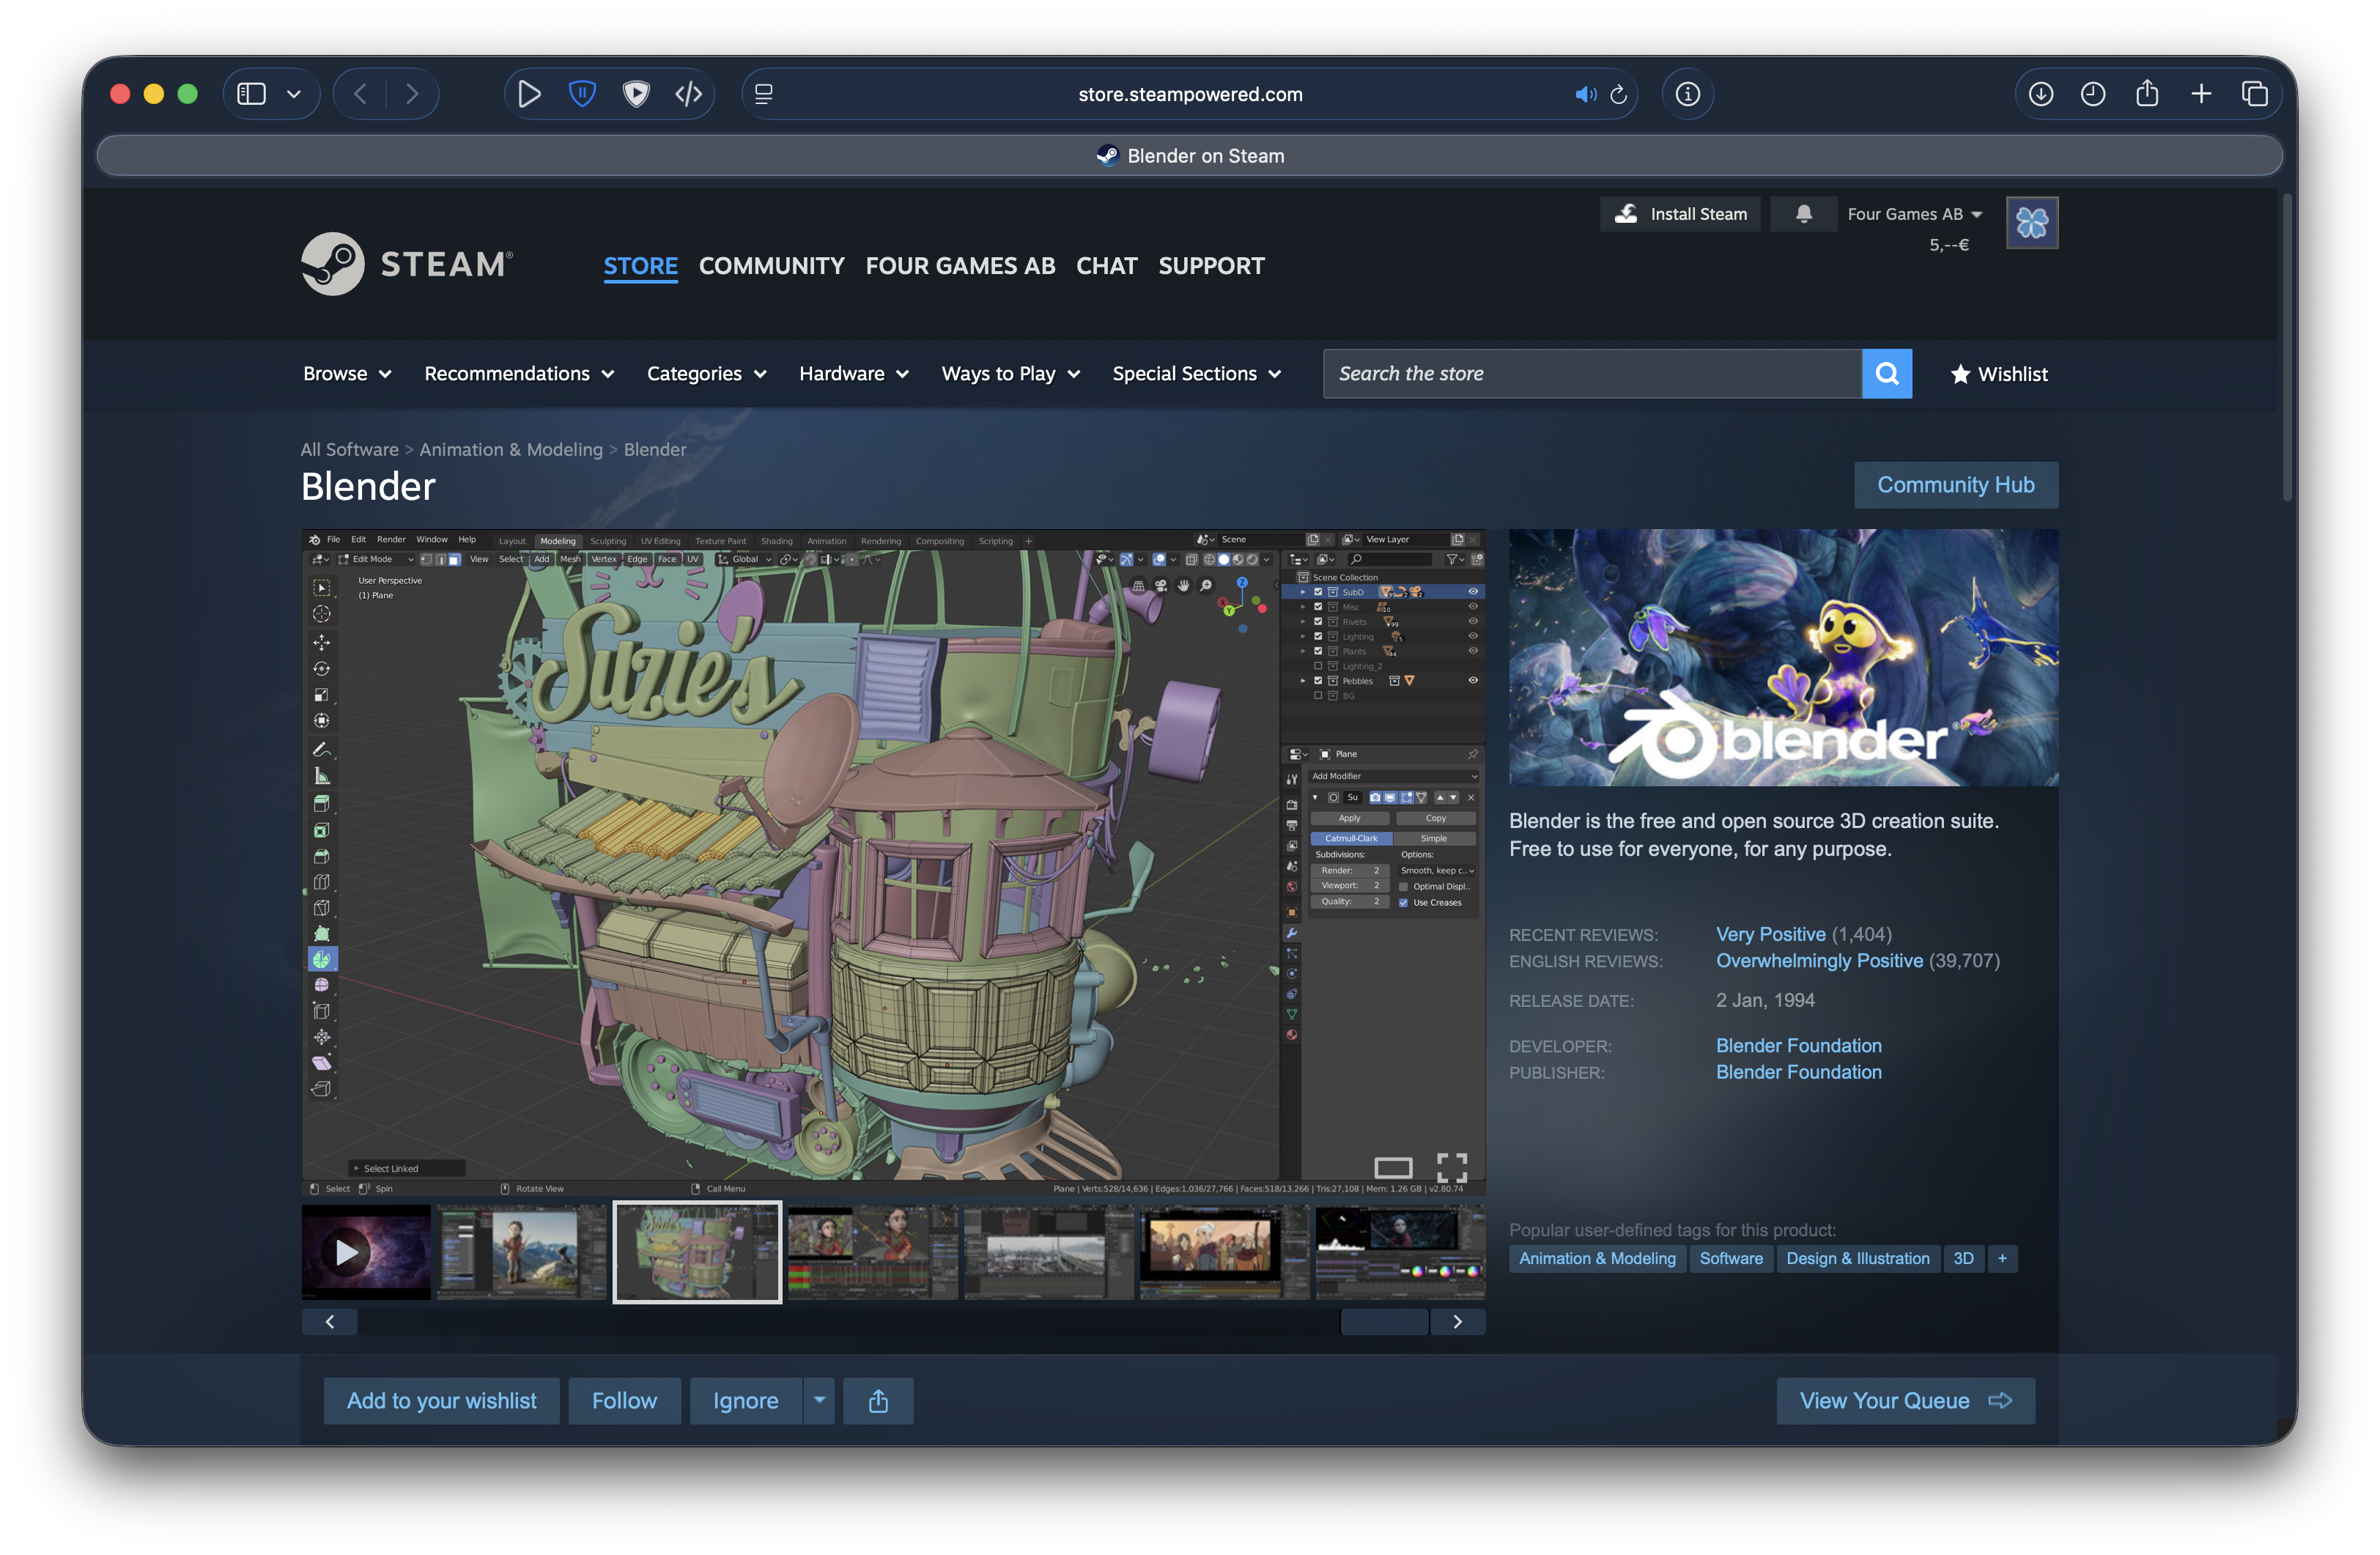Viewport: 2380px width, 1555px height.
Task: Open the Recommendations dropdown
Action: (519, 374)
